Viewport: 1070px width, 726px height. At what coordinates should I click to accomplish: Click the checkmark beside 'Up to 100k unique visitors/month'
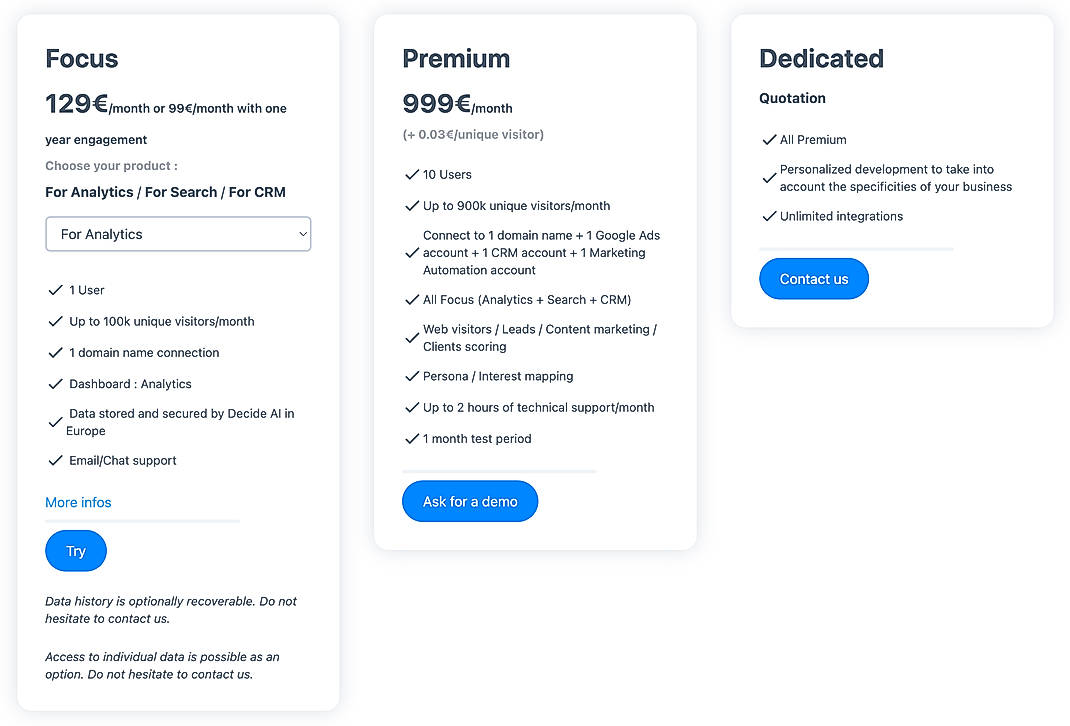click(56, 321)
